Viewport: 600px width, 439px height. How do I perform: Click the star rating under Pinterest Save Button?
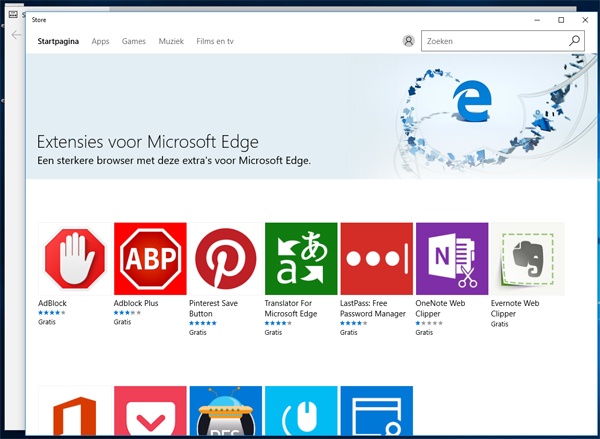tap(203, 323)
